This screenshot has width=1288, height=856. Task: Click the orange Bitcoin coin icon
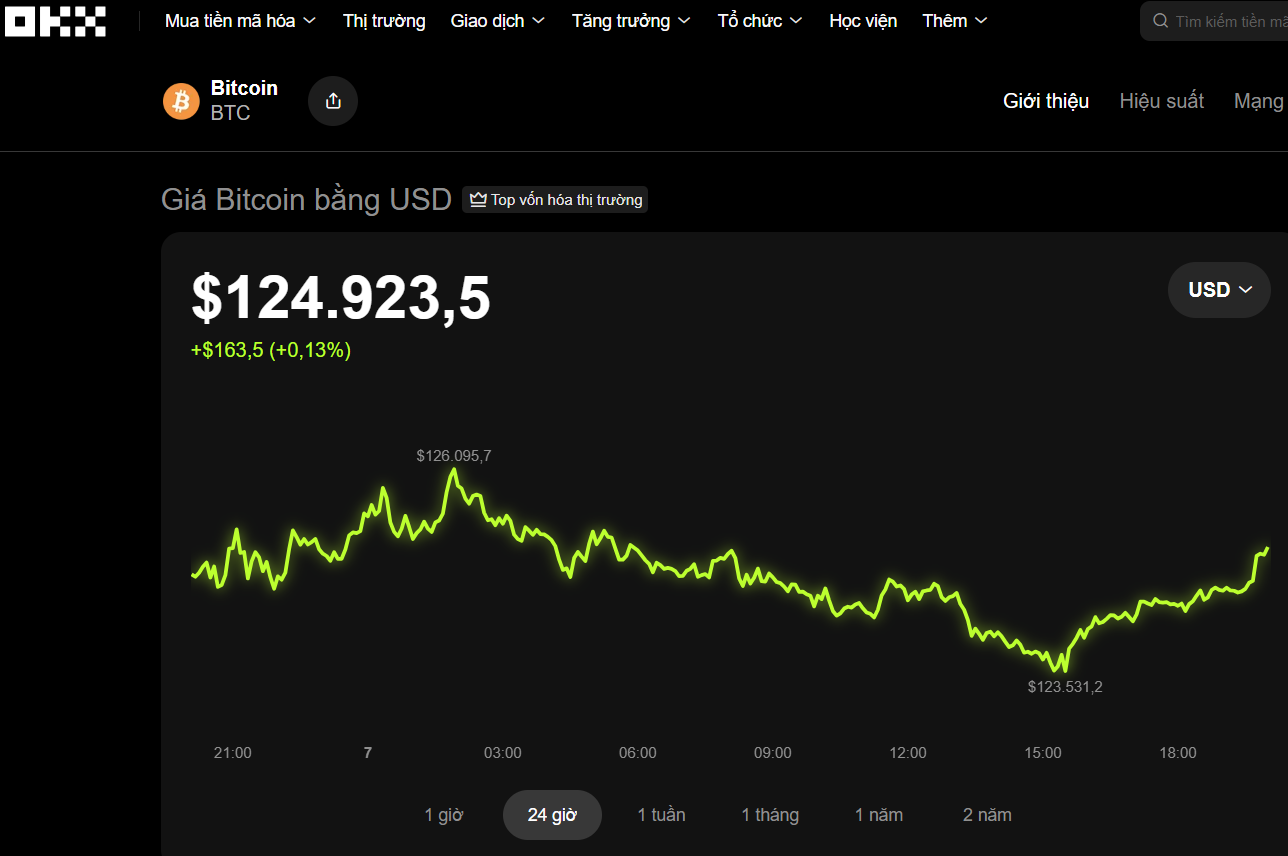point(182,101)
